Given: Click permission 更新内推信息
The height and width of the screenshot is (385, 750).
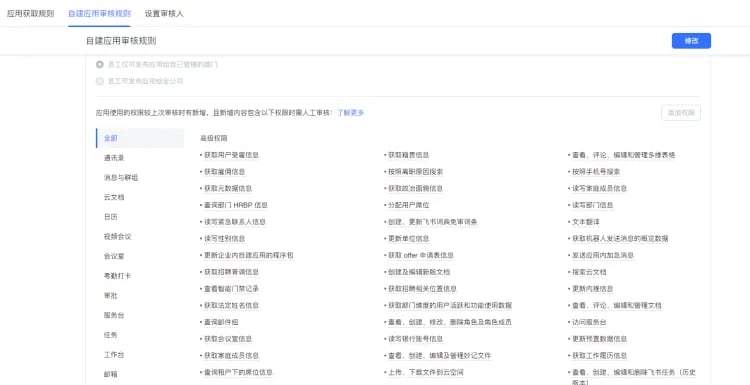Looking at the screenshot, I should [x=593, y=289].
